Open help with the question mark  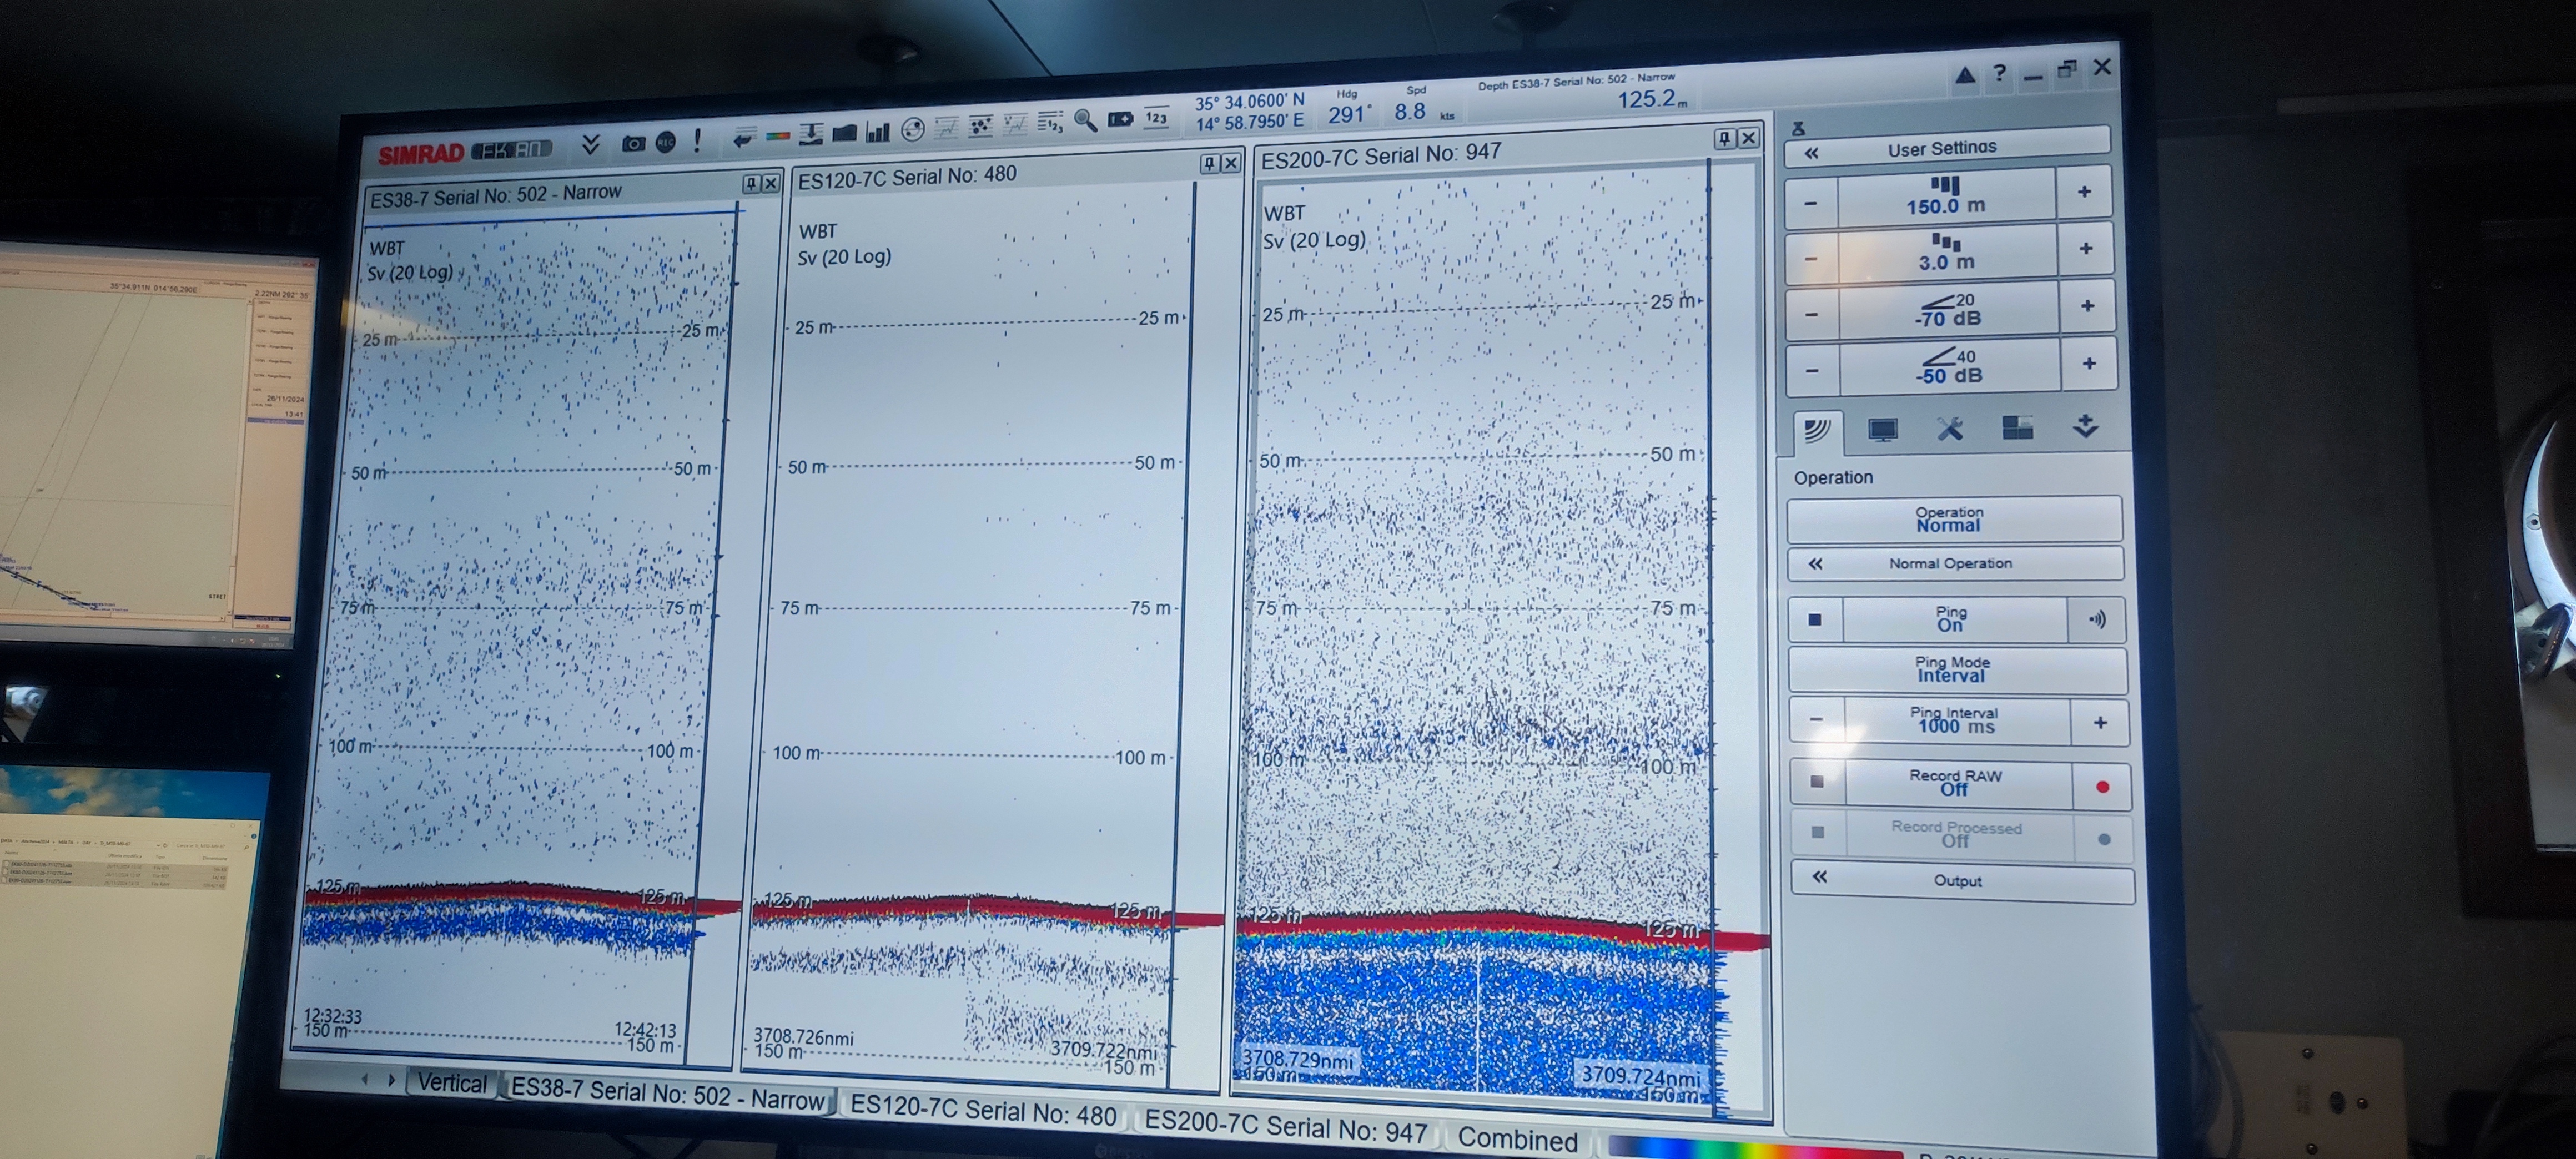tap(1999, 73)
